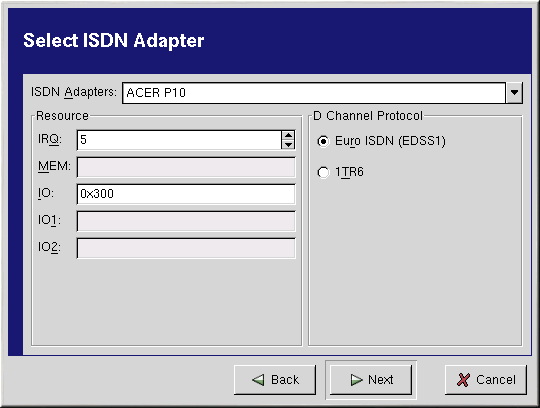This screenshot has width=540, height=408.
Task: Click the green Next arrow icon
Action: click(356, 380)
